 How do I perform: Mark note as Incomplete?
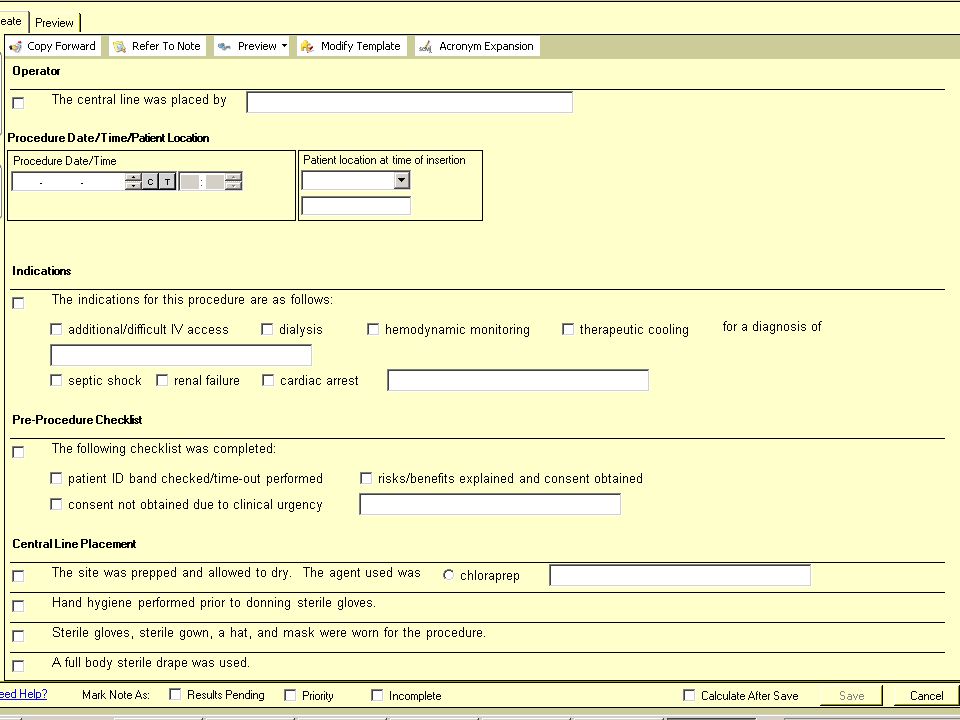pyautogui.click(x=377, y=695)
